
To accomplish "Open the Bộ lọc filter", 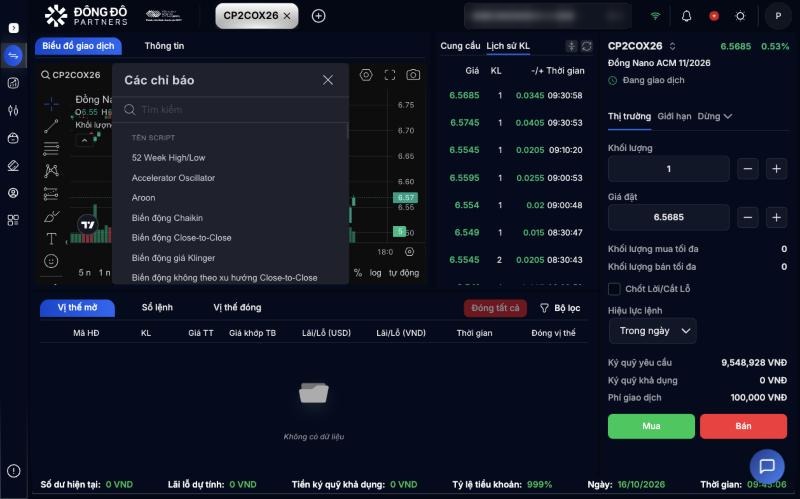I will click(x=560, y=308).
